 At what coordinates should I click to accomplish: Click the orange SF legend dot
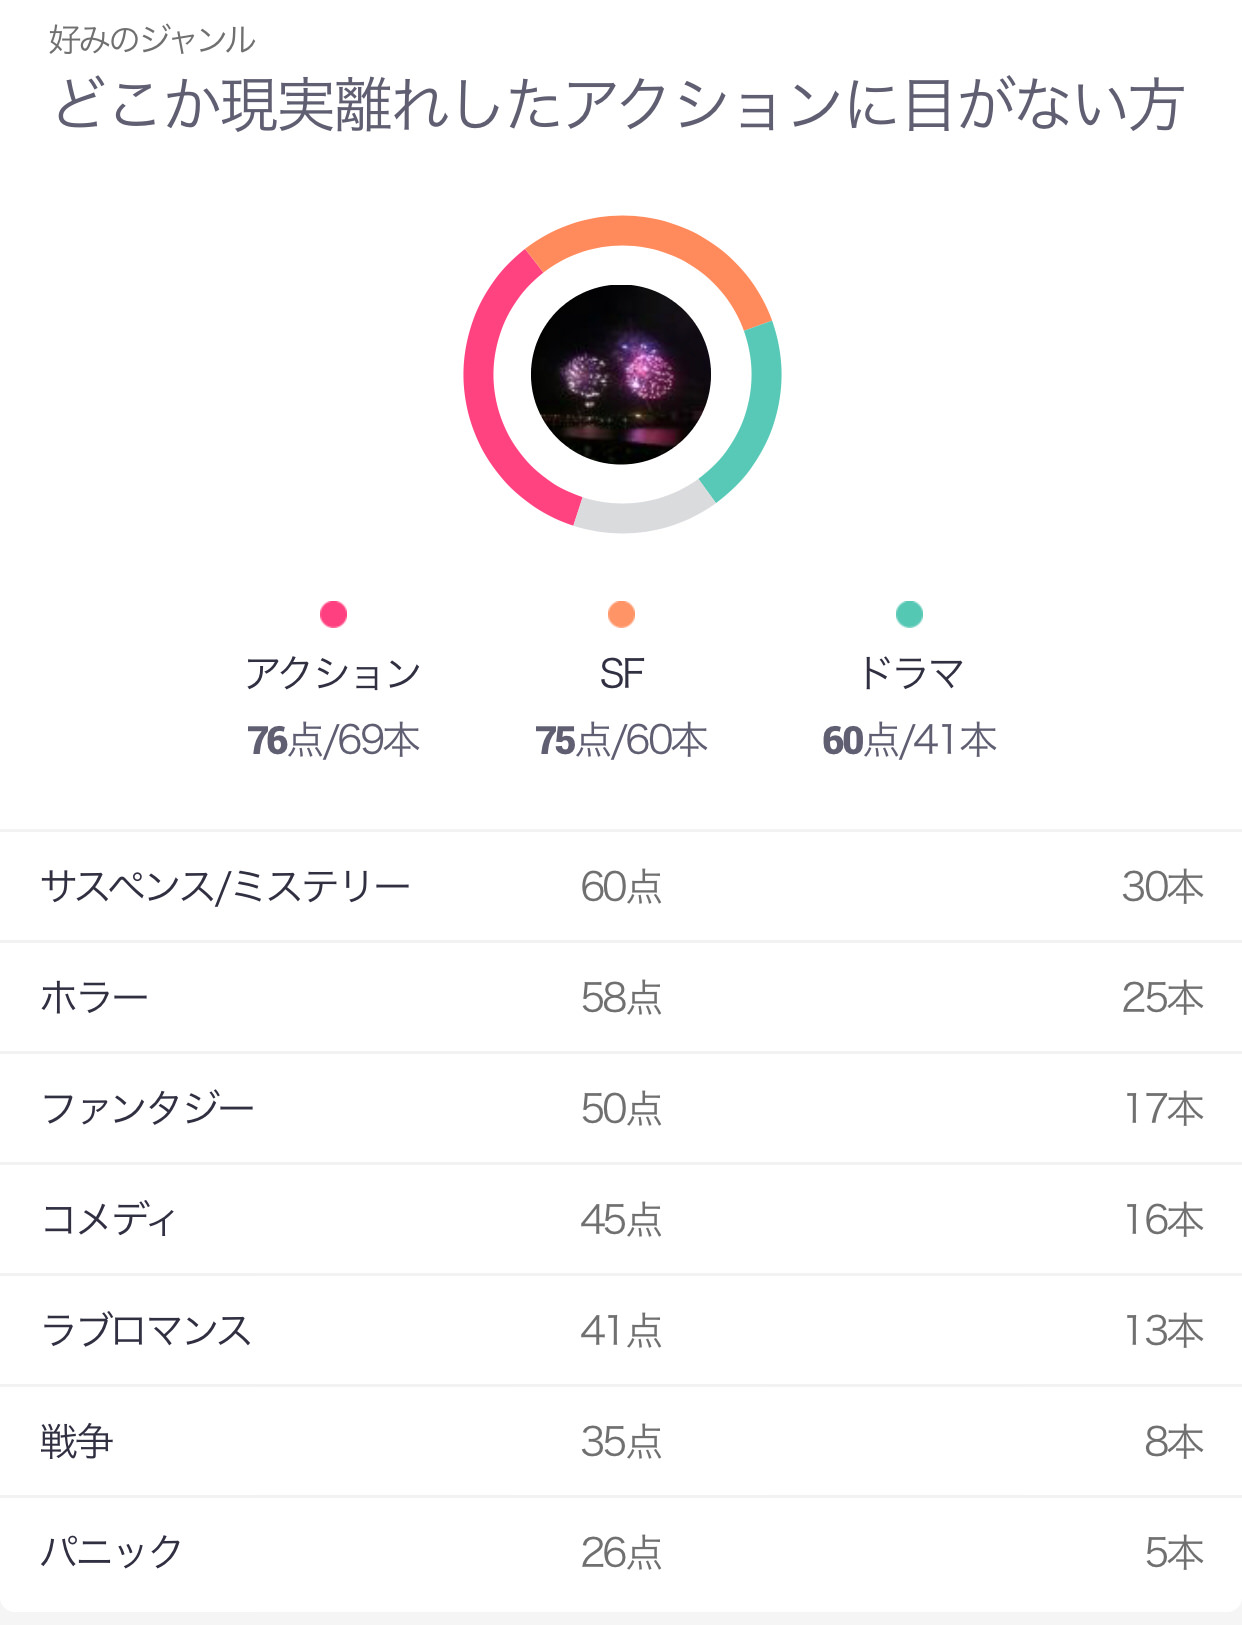click(621, 614)
